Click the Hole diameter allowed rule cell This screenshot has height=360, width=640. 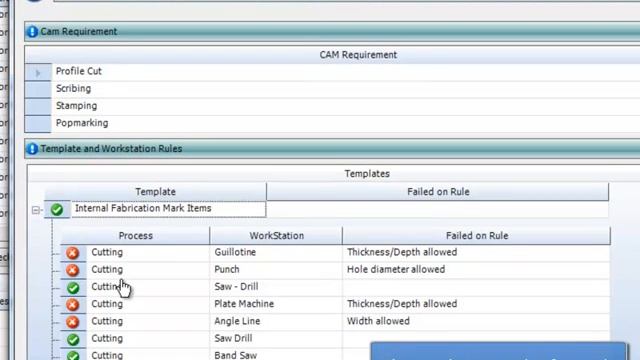pyautogui.click(x=476, y=269)
